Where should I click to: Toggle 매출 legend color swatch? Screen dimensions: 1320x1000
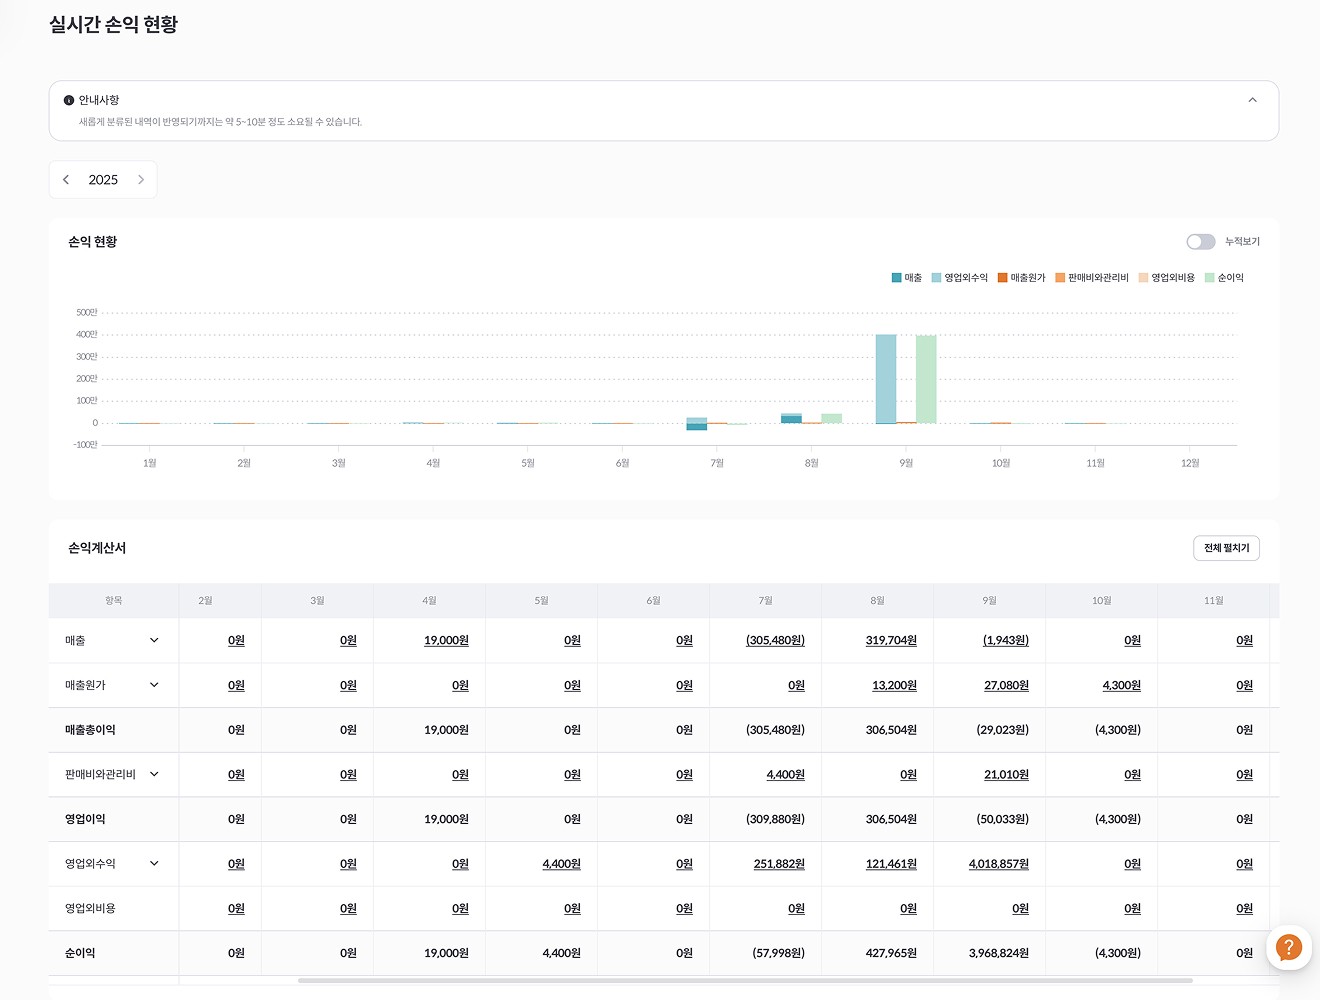(x=897, y=278)
